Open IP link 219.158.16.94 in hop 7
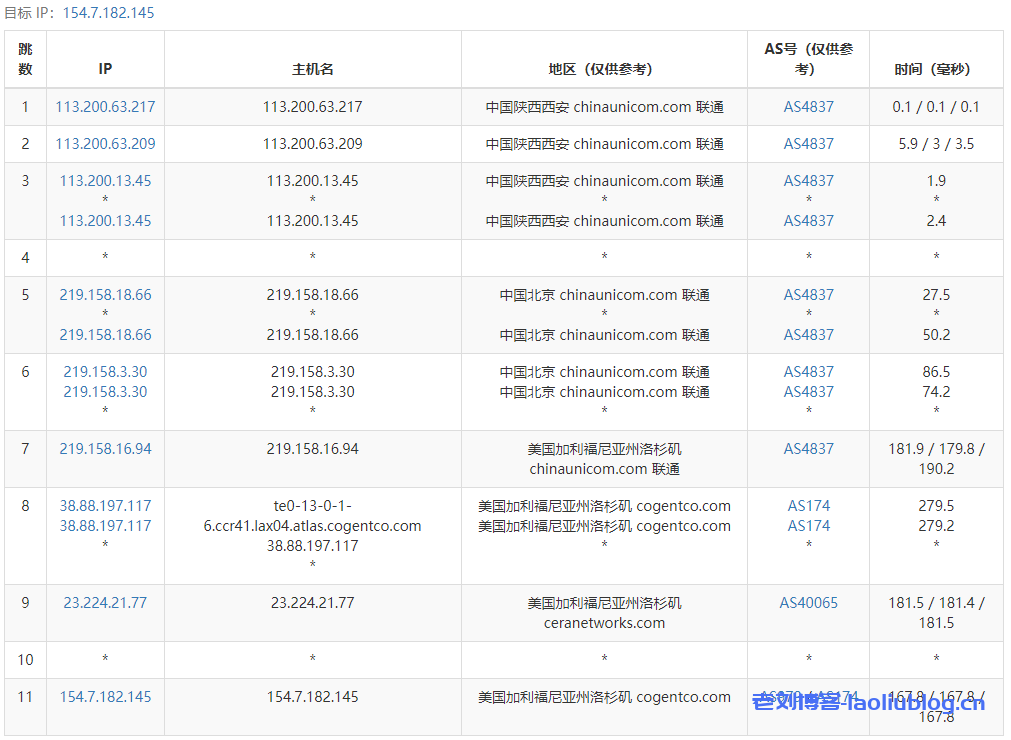Image resolution: width=1011 pixels, height=740 pixels. tap(105, 449)
